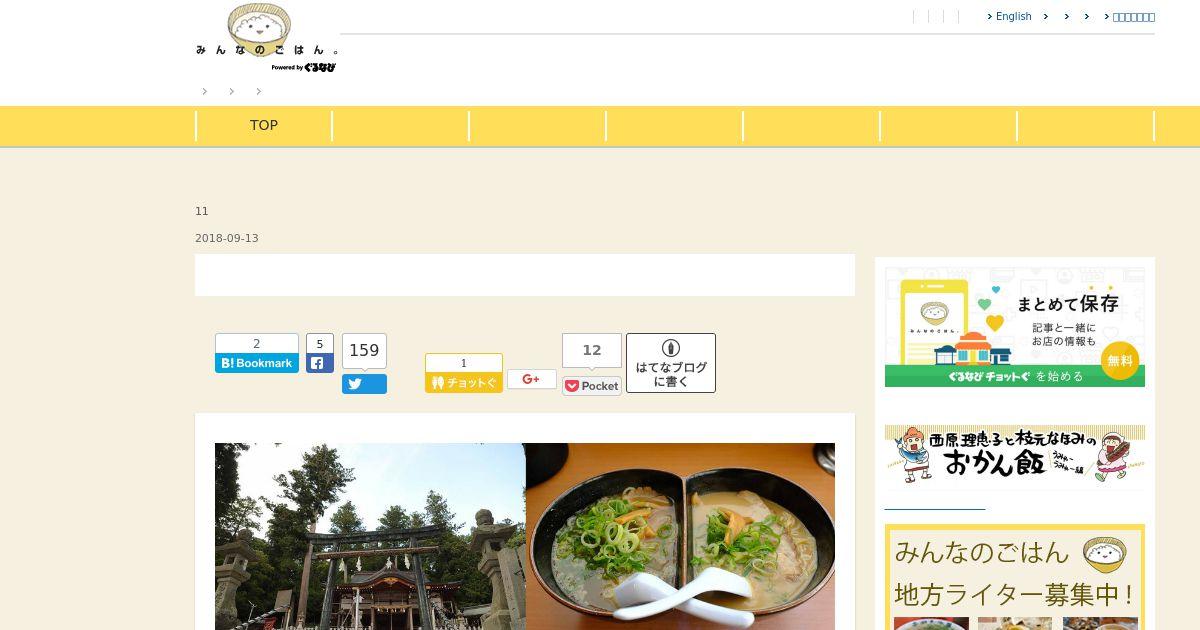Share the article via Google+ button

click(x=532, y=379)
